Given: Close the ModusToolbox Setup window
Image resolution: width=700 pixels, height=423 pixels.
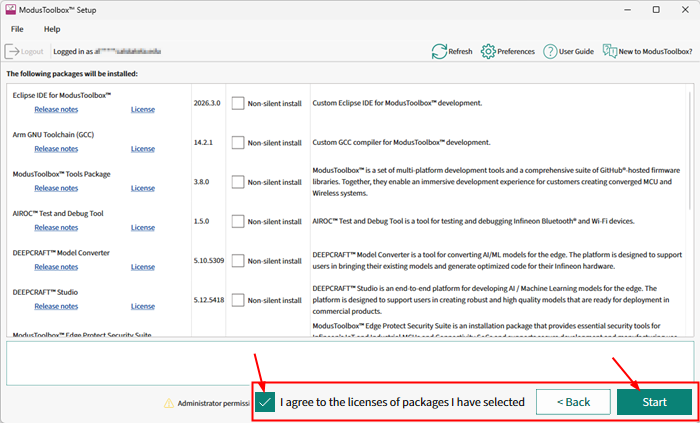Looking at the screenshot, I should (685, 9).
